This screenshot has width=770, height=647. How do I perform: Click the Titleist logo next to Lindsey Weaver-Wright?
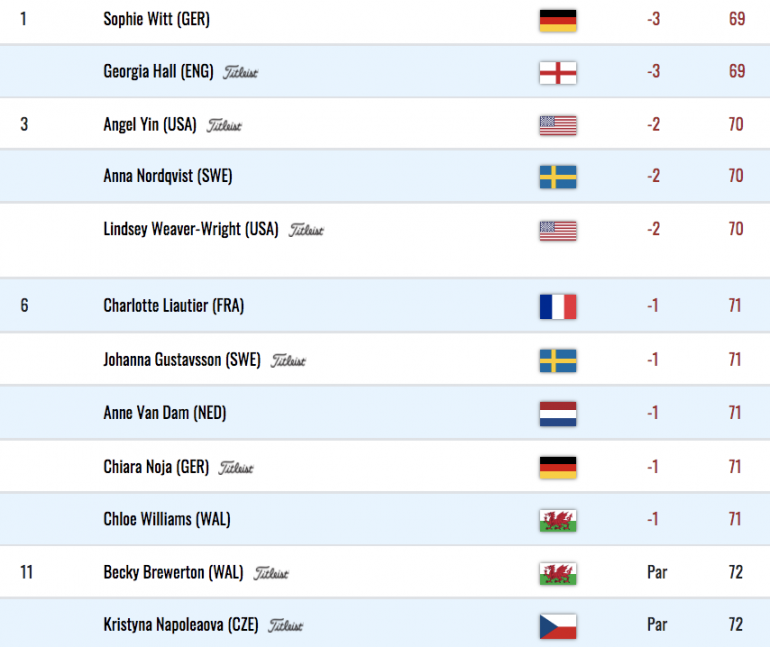click(306, 230)
